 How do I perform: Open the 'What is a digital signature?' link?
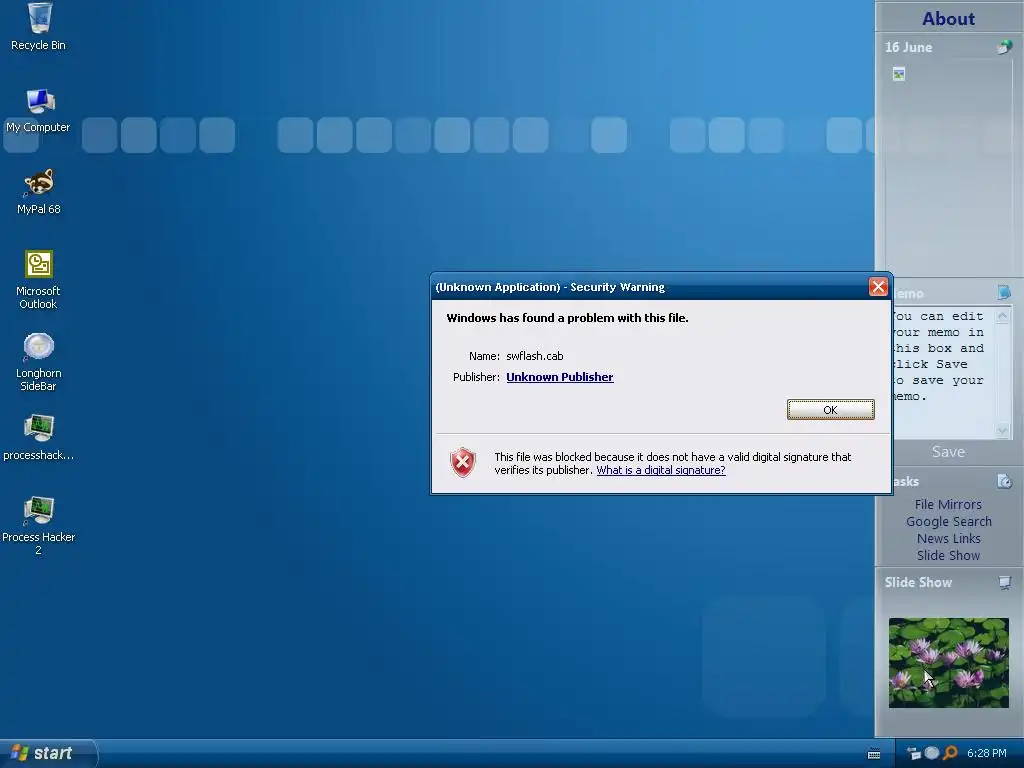coord(661,470)
